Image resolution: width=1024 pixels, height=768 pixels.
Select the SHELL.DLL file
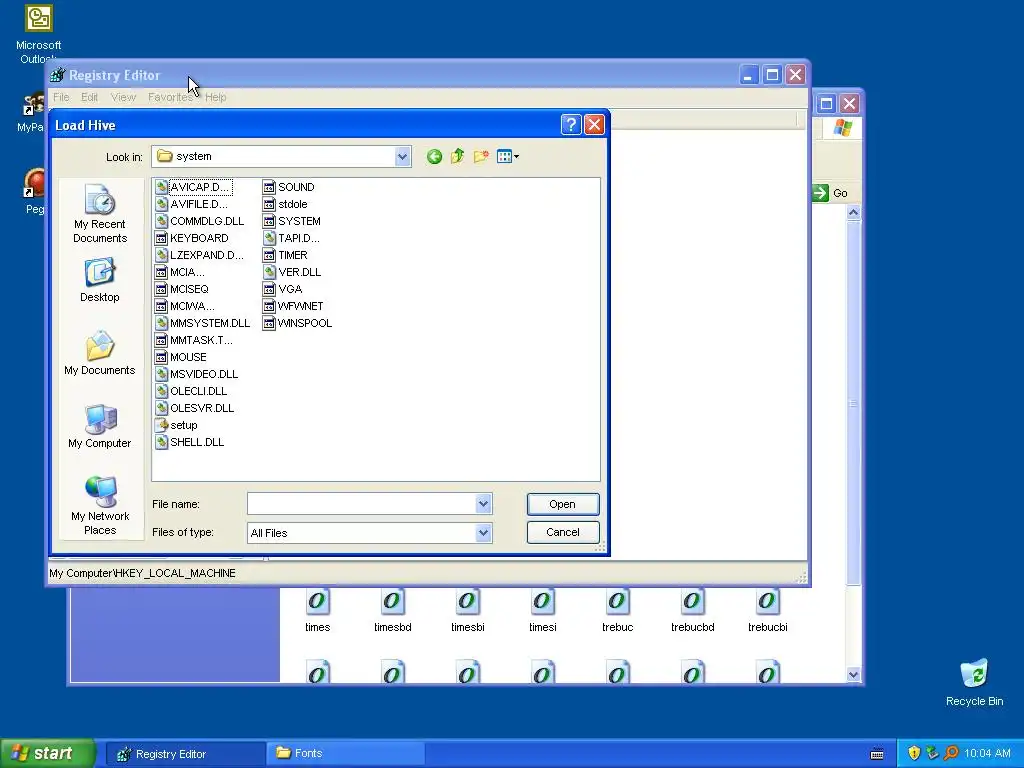[x=190, y=442]
